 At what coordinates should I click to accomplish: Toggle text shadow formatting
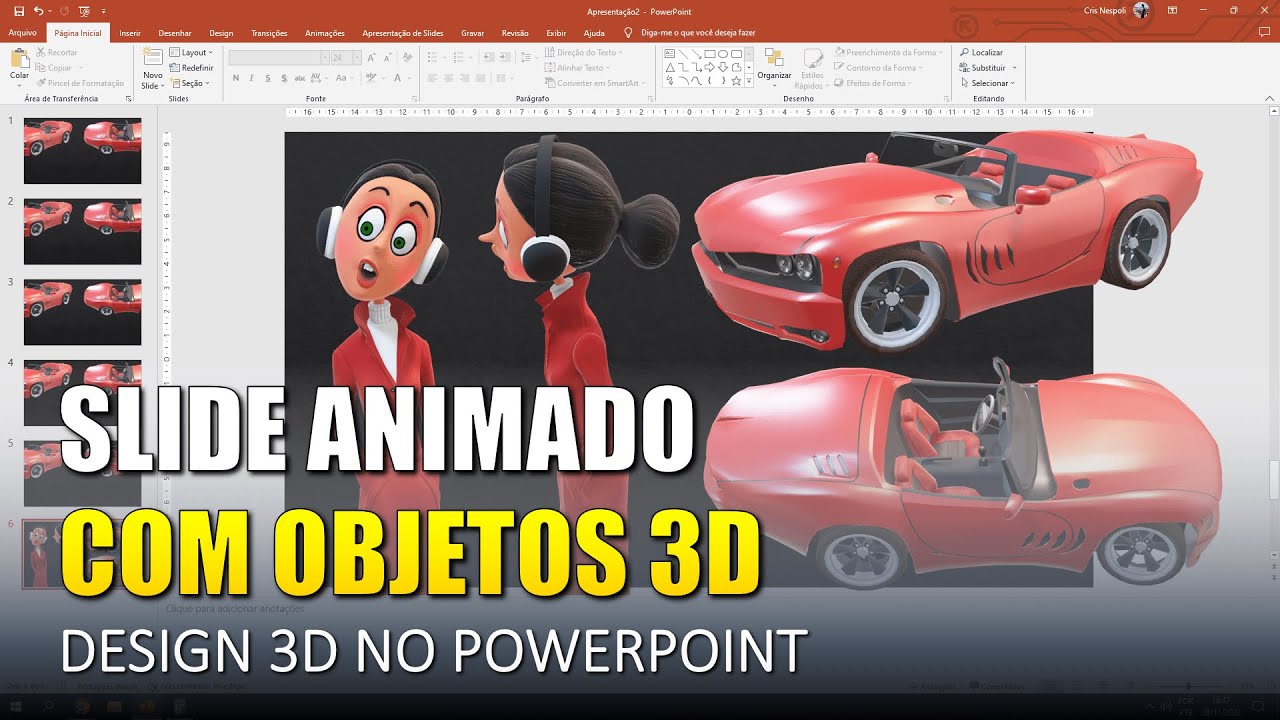tap(282, 78)
